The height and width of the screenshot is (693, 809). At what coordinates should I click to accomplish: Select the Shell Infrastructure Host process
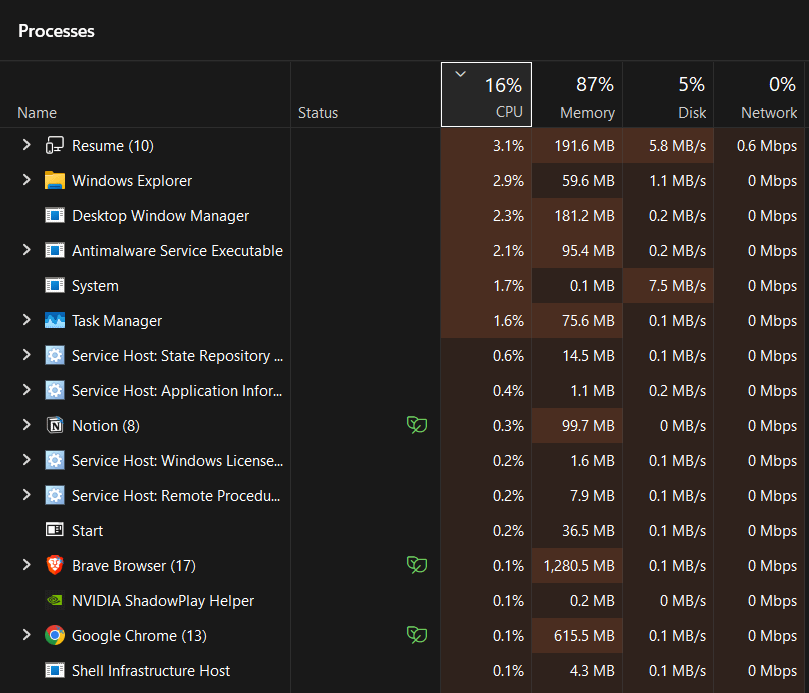(150, 670)
